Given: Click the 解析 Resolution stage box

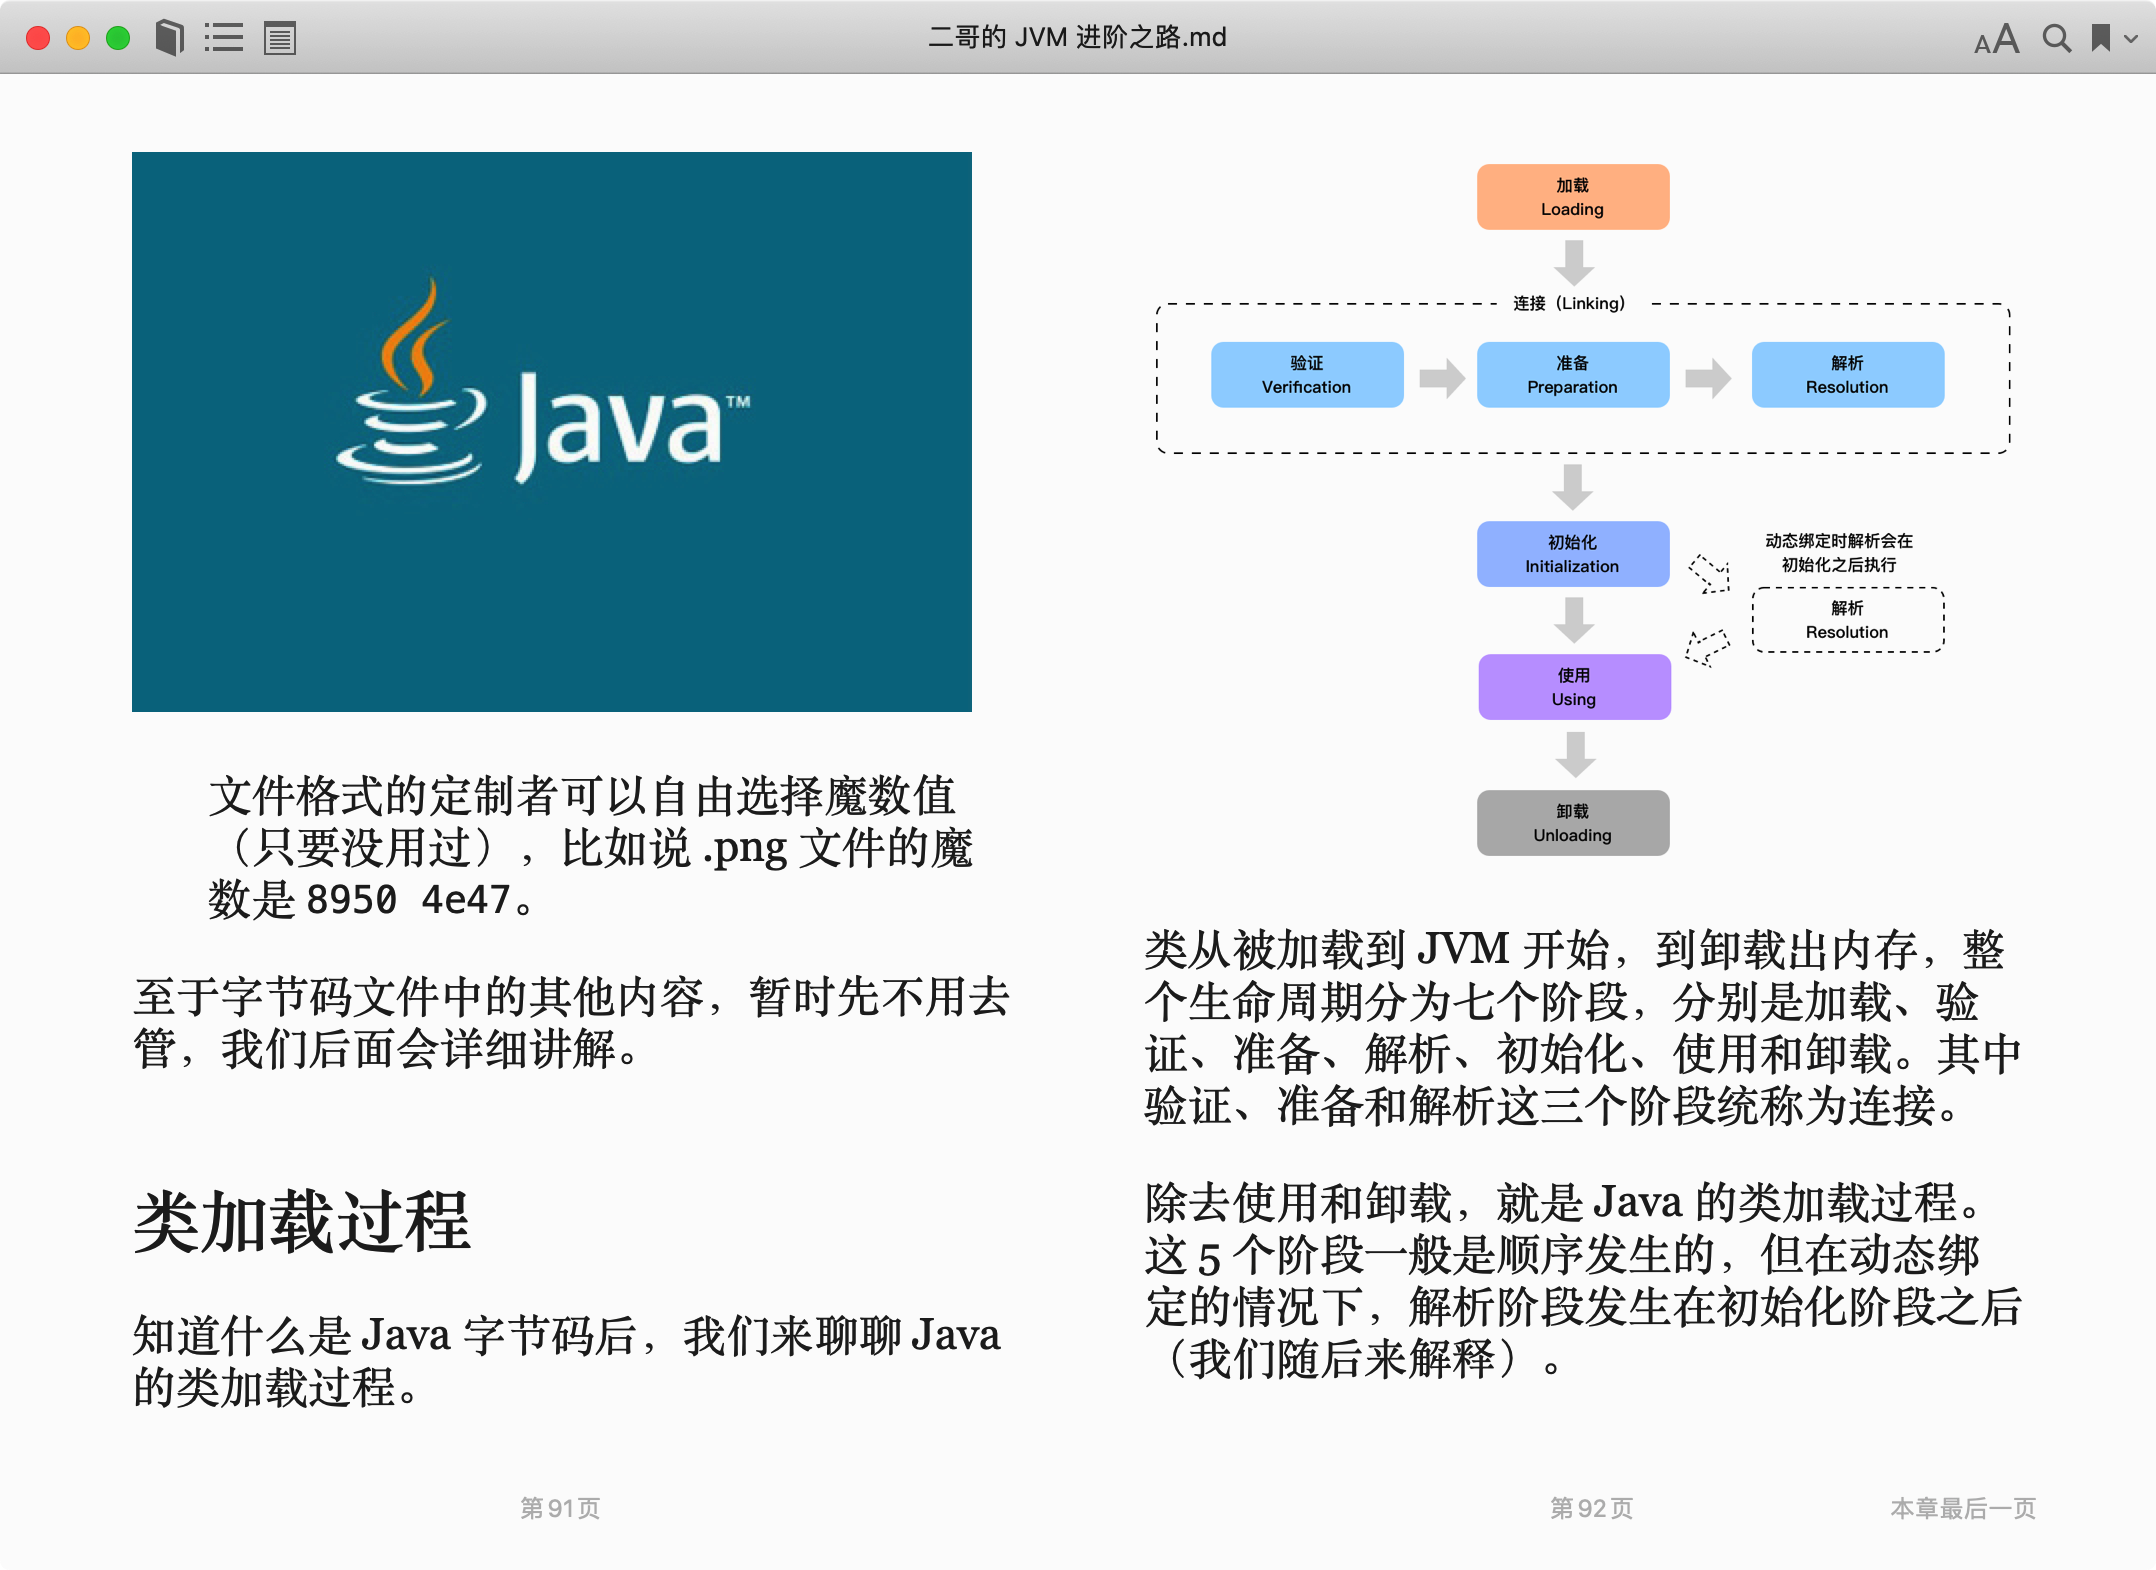Looking at the screenshot, I should [1846, 375].
